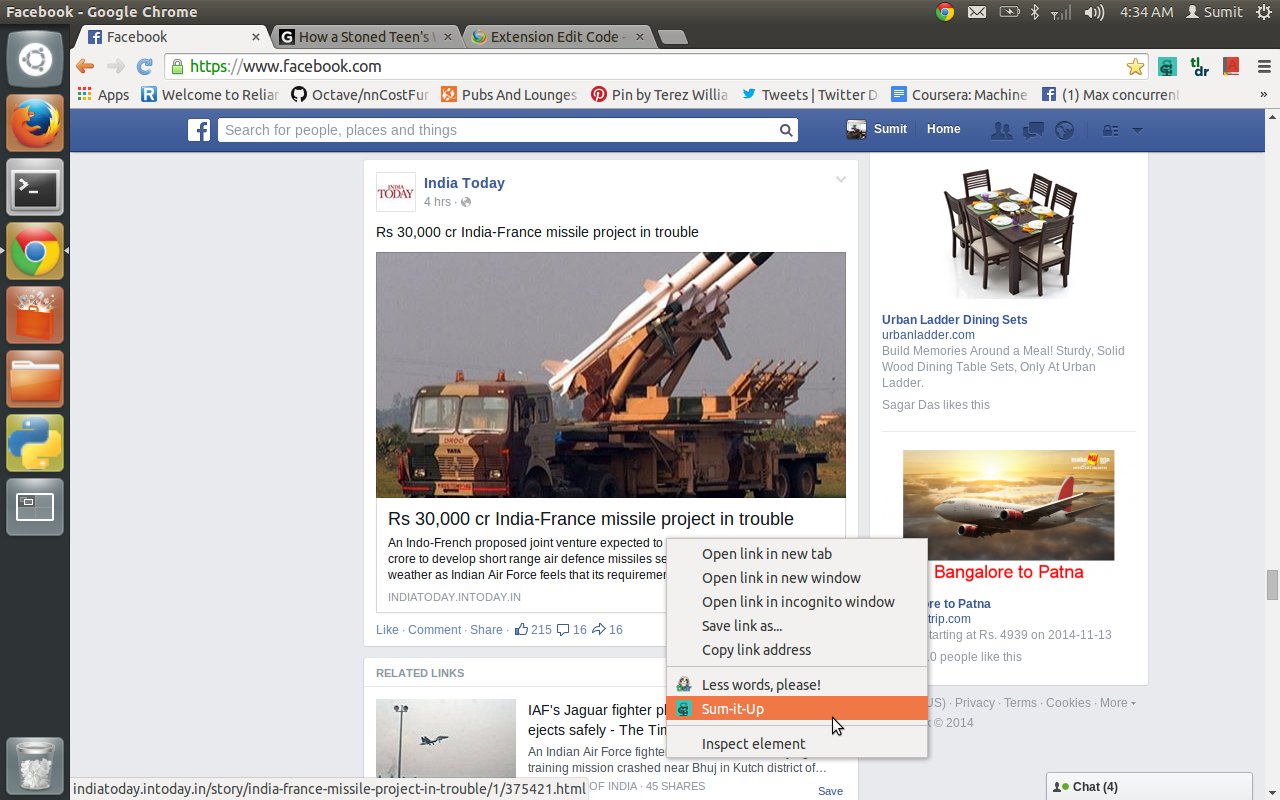Show hidden bookmarks via the overflow chevron
The image size is (1280, 800).
pos(1263,95)
